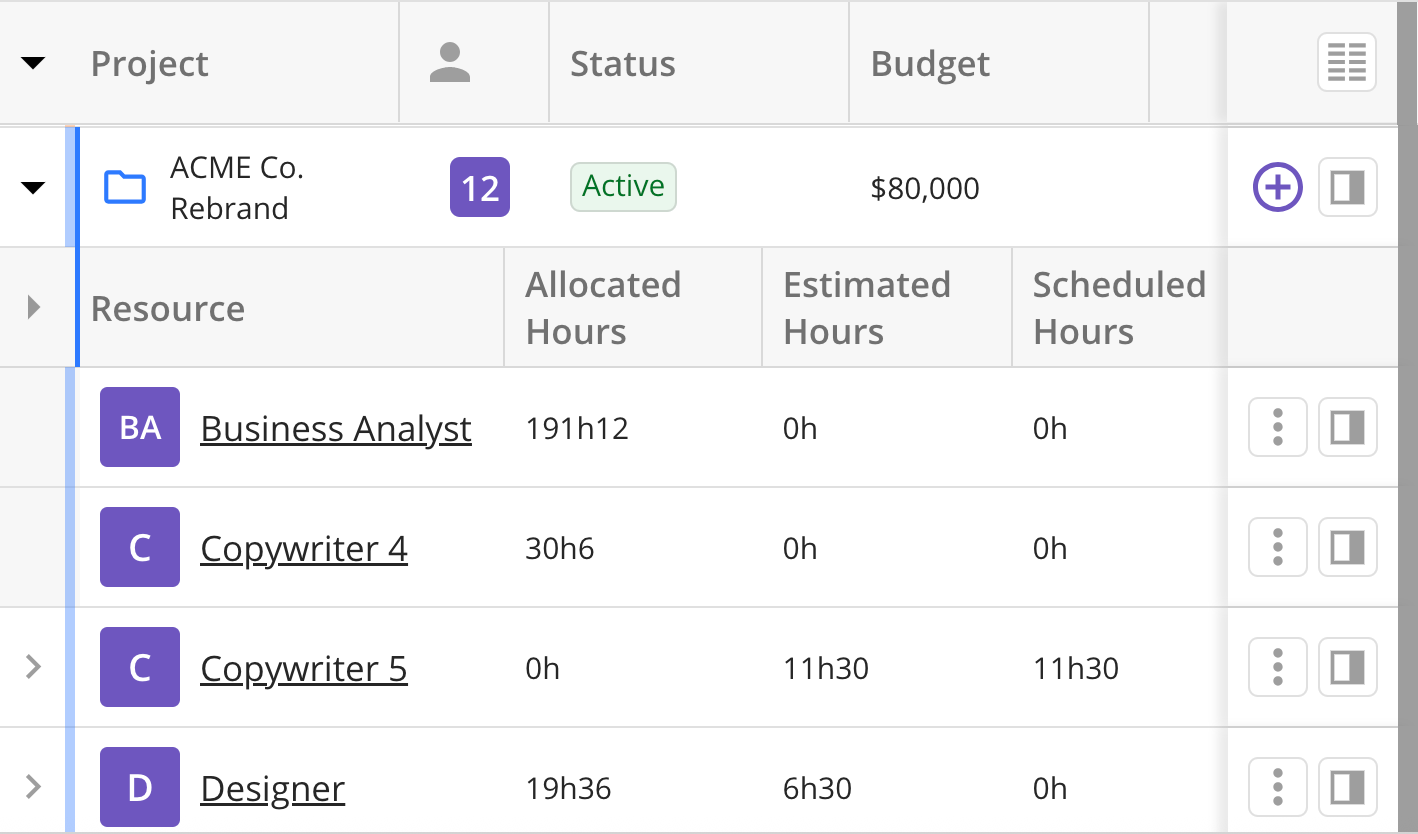Toggle side panel for Copywriter 4 row
The image size is (1418, 834).
(x=1347, y=547)
